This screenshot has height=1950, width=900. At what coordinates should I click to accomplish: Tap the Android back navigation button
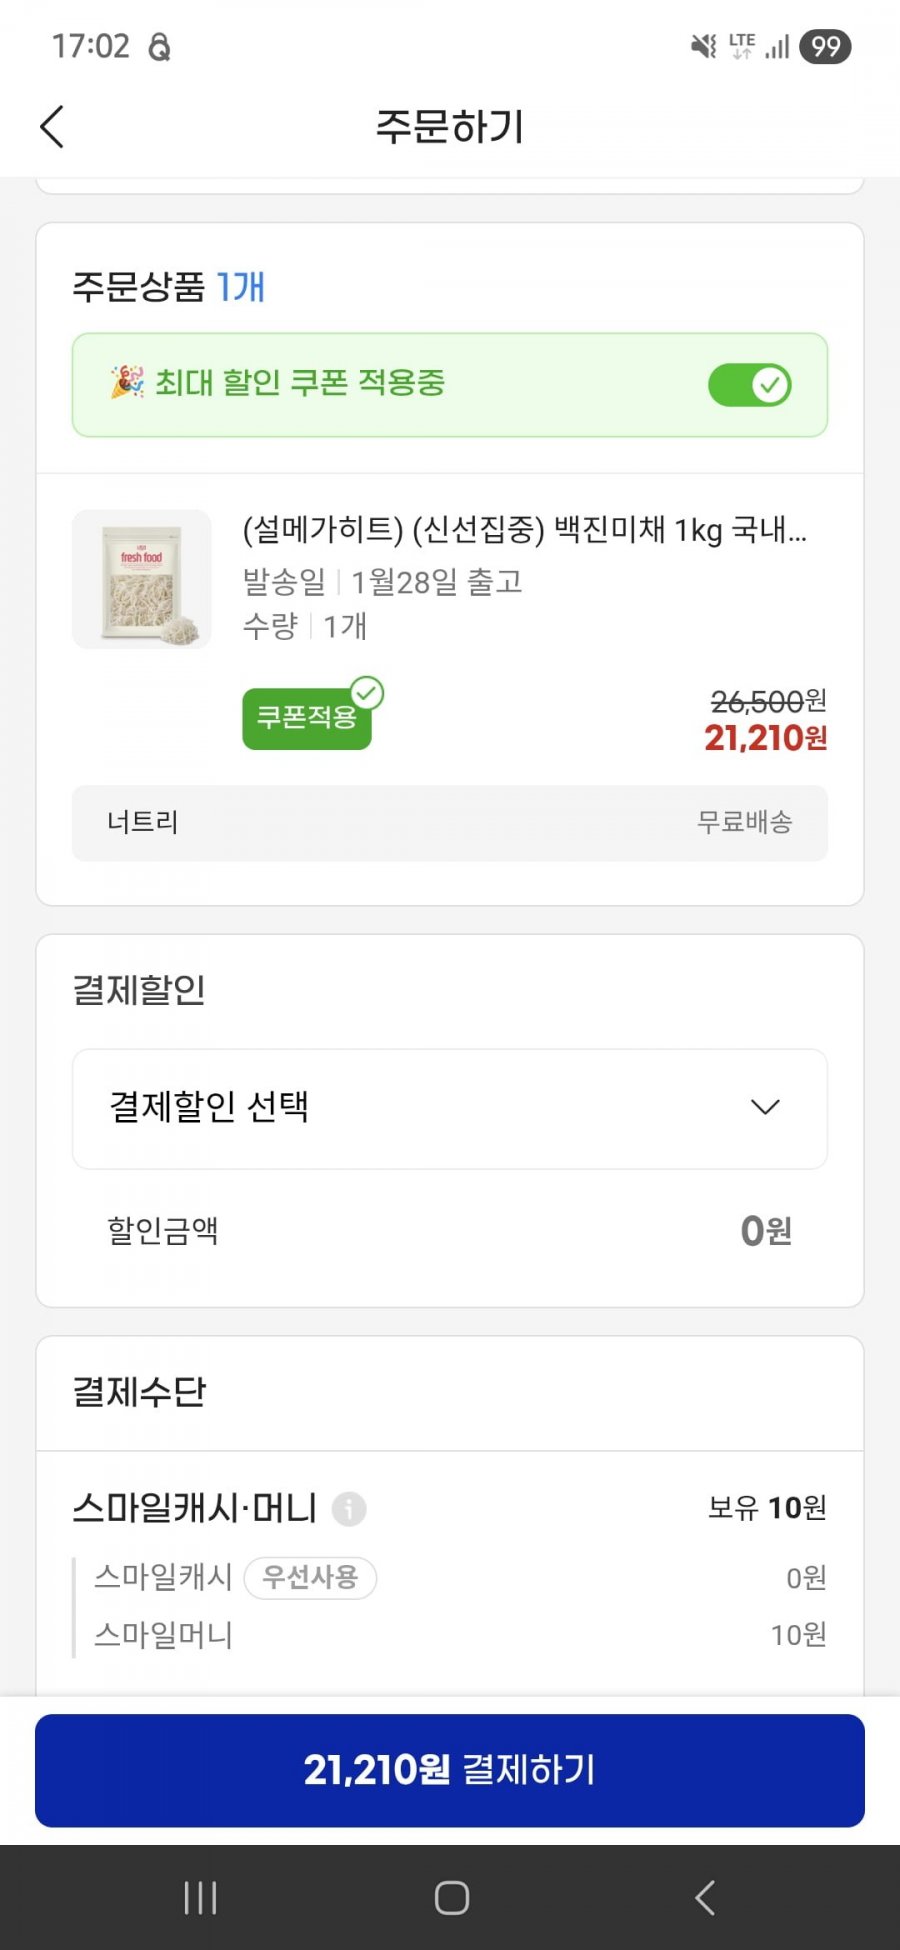point(704,1897)
